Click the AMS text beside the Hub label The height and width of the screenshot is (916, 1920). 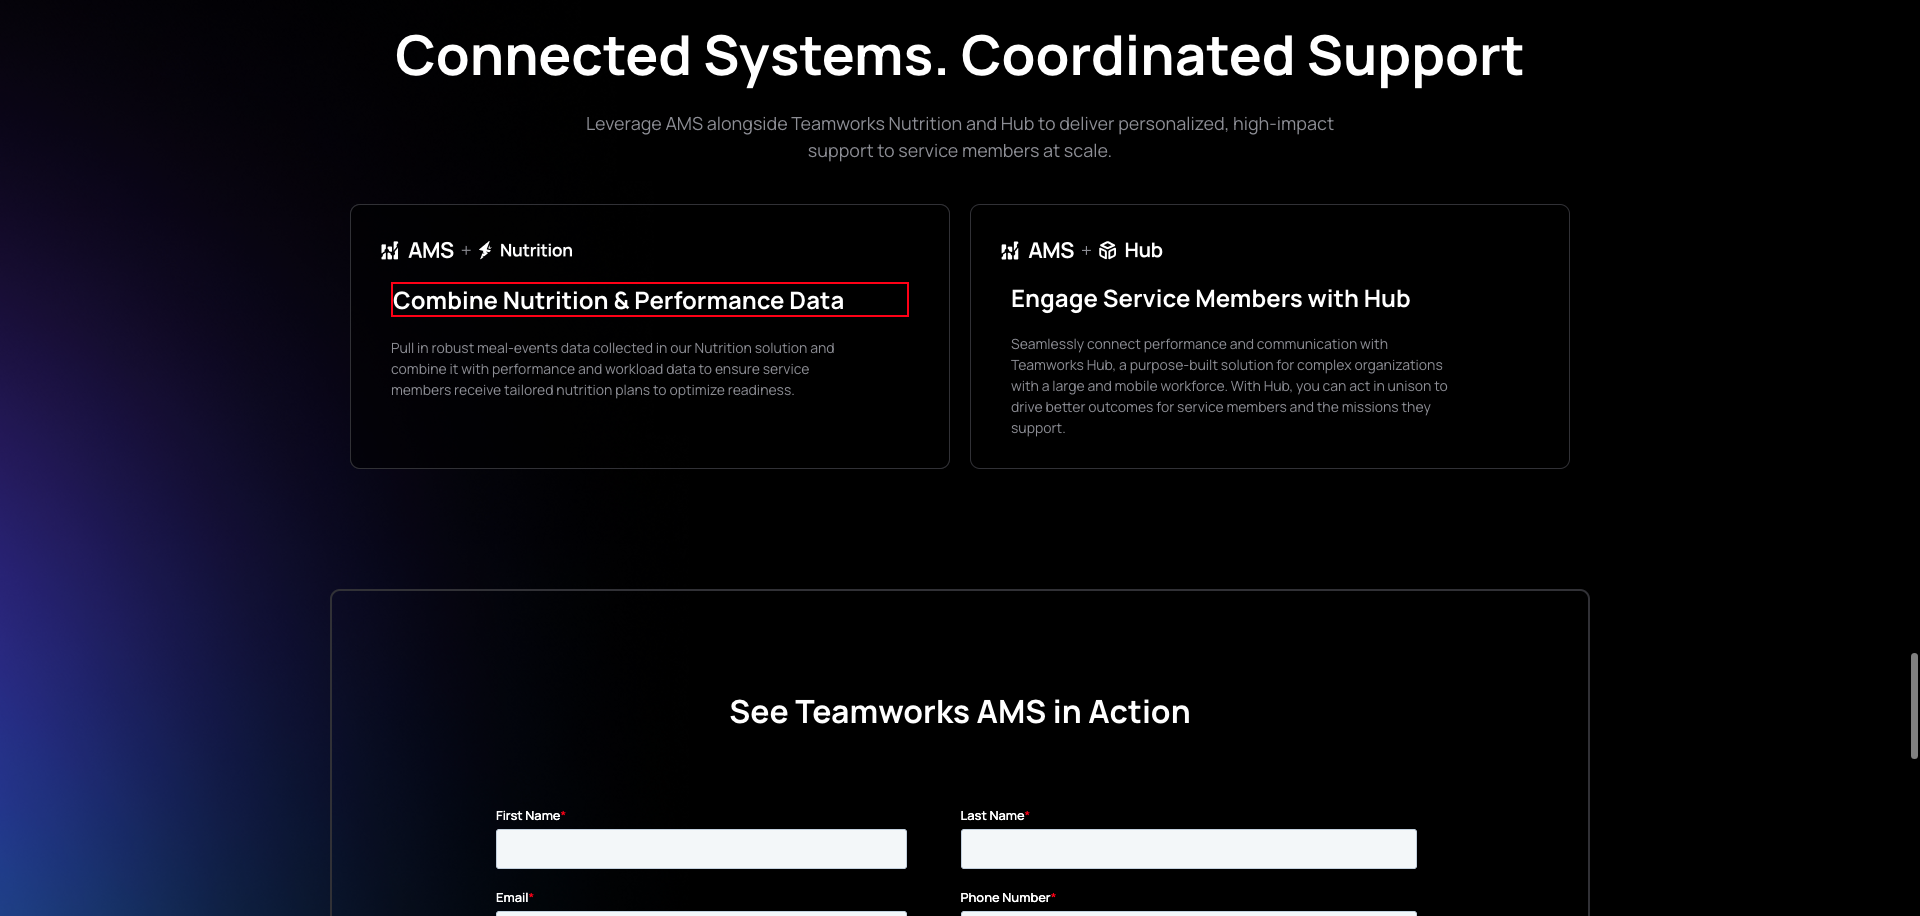click(x=1051, y=251)
